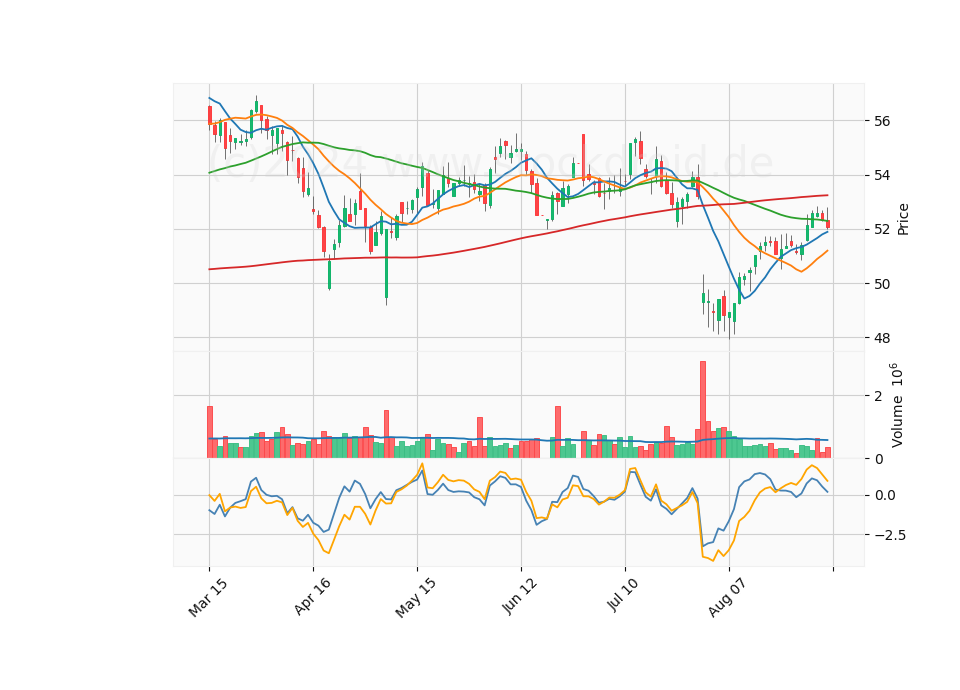Click the oscillator tick label "0.0"

pos(884,495)
